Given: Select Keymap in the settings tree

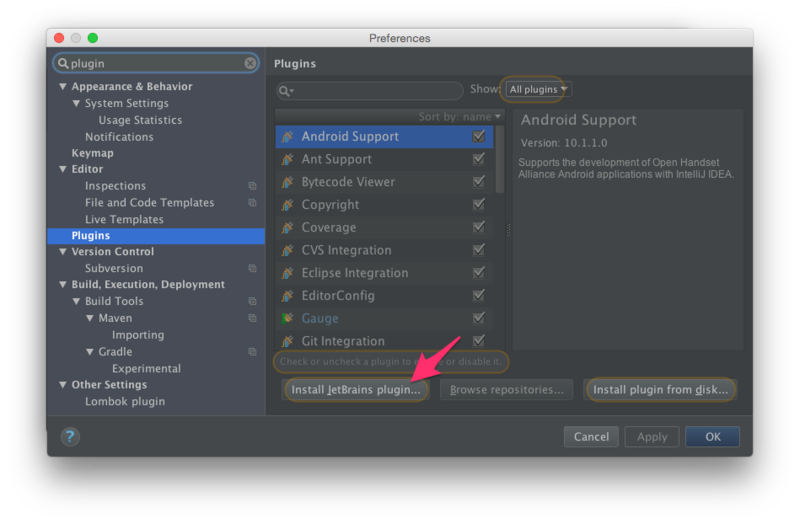Looking at the screenshot, I should pos(92,153).
